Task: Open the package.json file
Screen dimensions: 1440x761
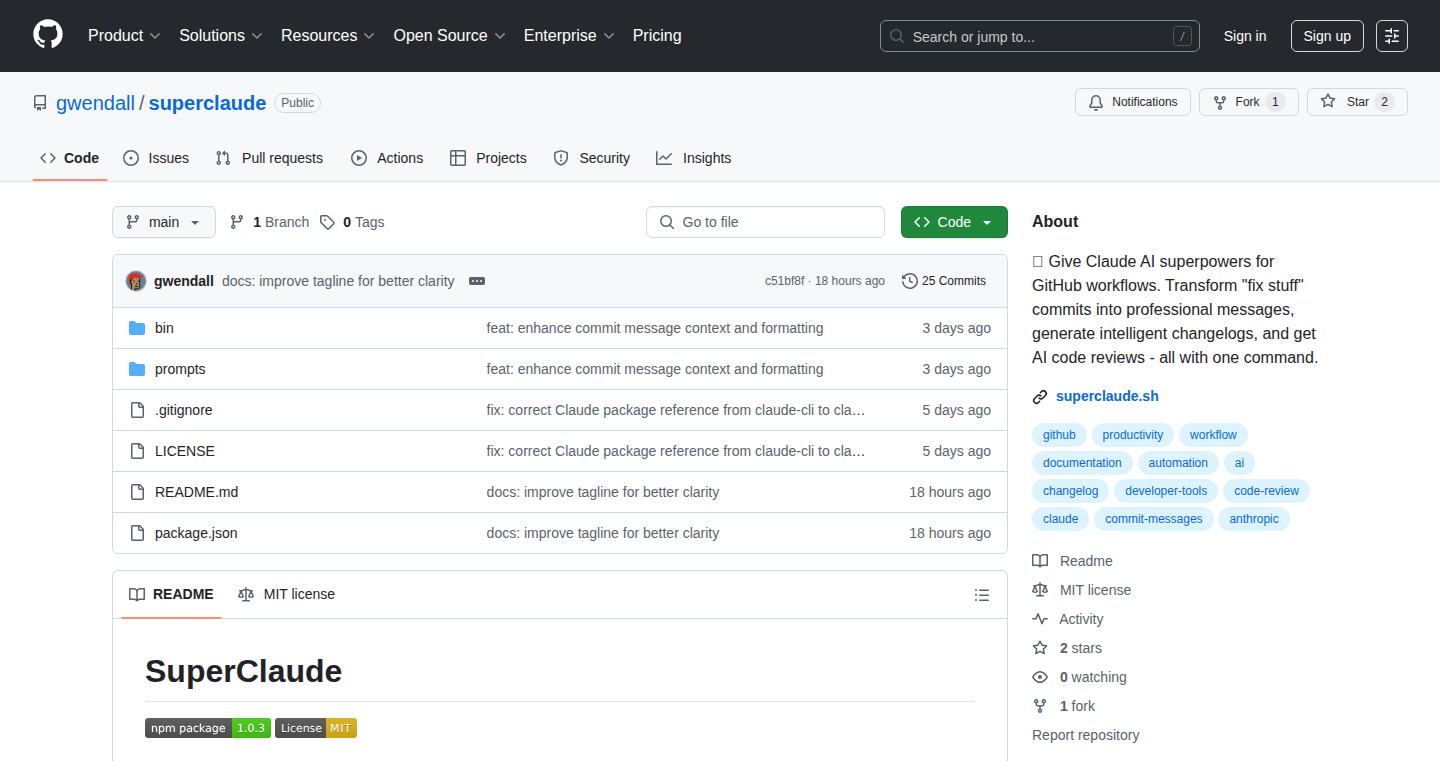Action: click(x=196, y=533)
